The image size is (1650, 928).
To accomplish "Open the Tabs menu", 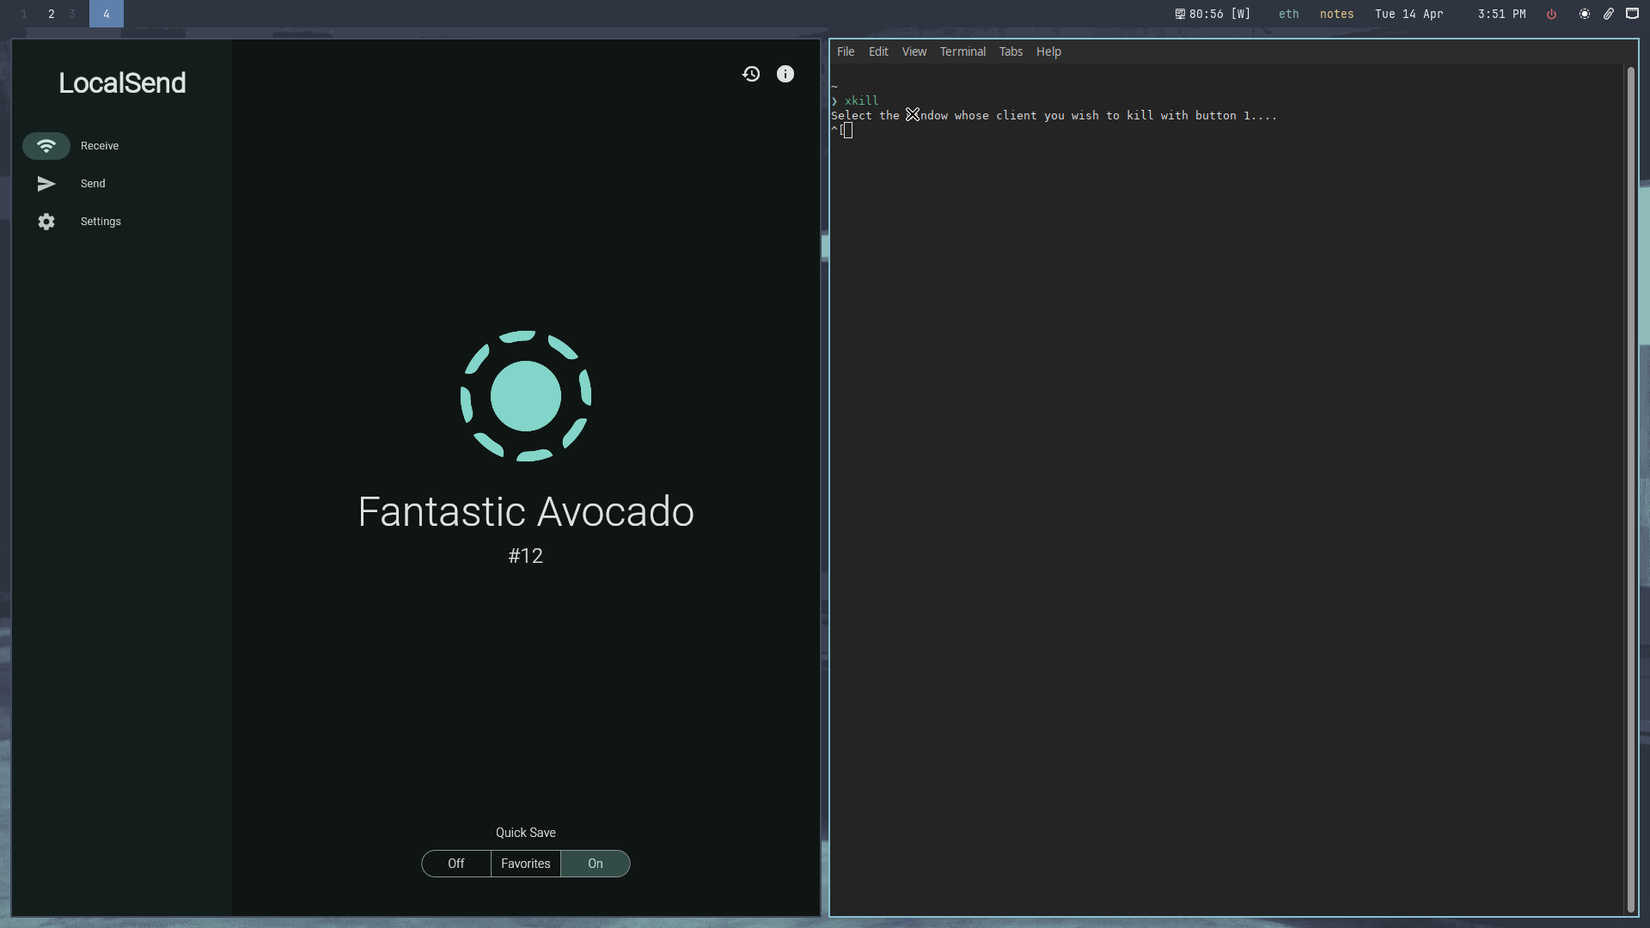I will (1010, 51).
